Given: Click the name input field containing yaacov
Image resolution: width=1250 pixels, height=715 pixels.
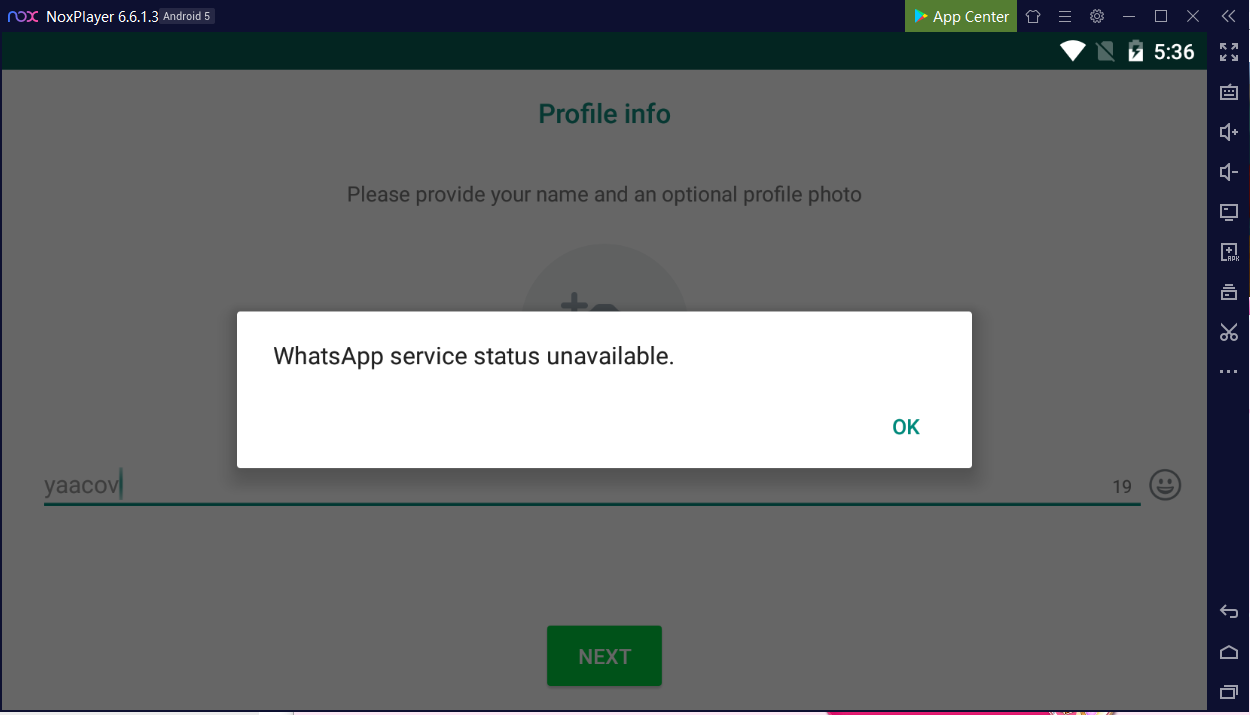Looking at the screenshot, I should (x=592, y=486).
